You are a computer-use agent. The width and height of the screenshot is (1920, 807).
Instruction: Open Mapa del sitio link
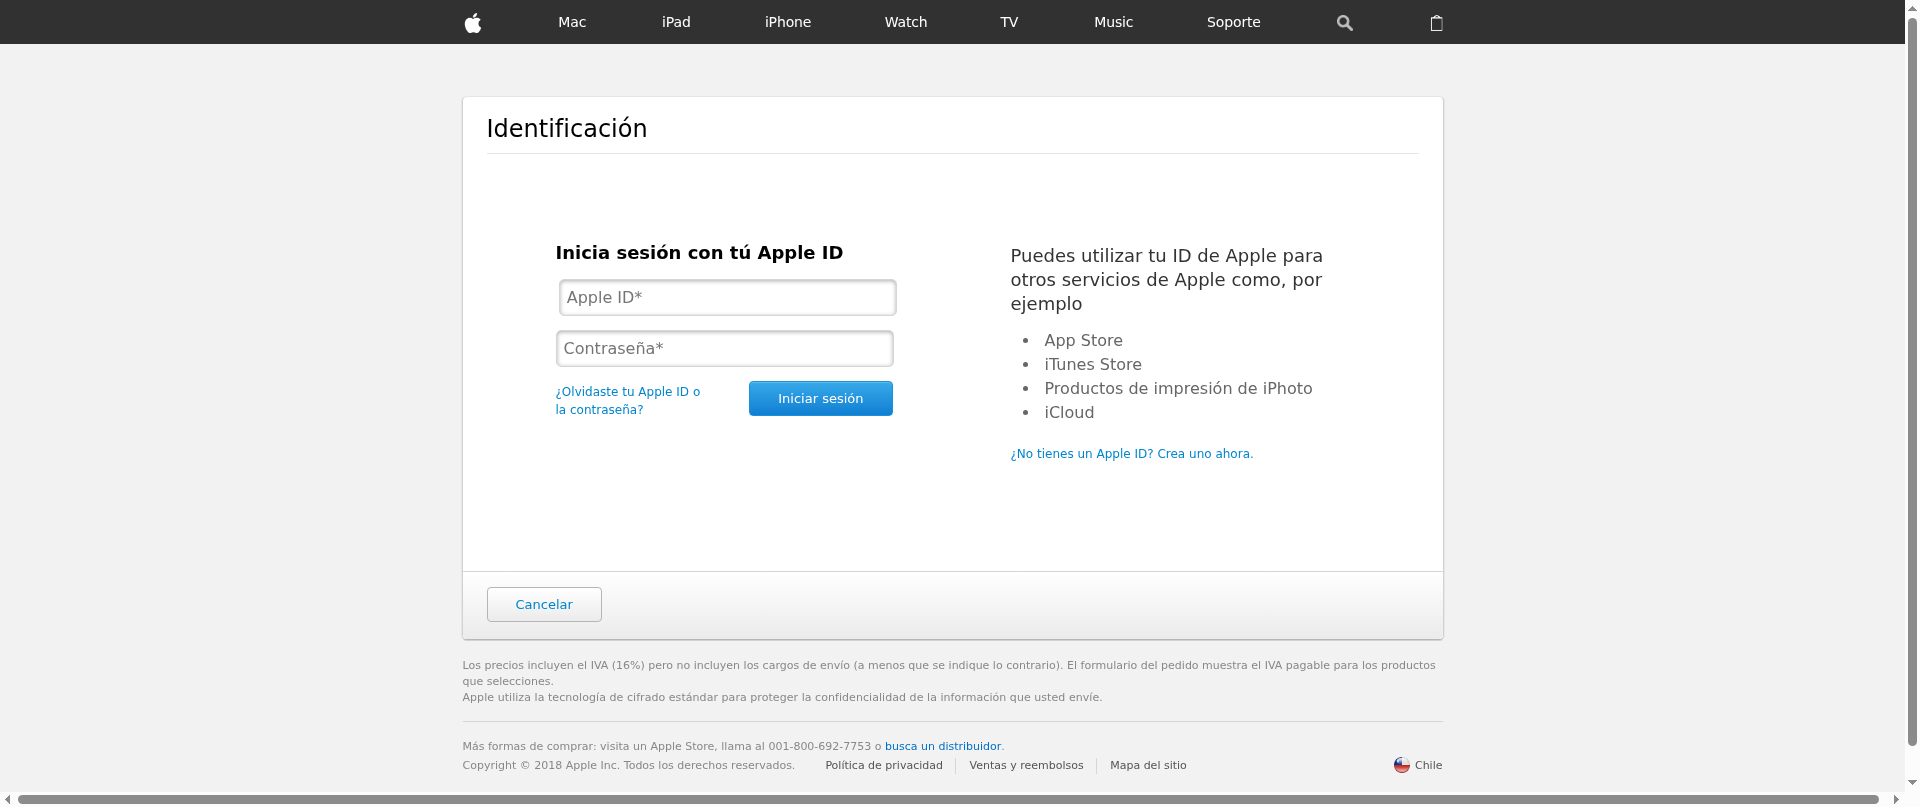1148,765
